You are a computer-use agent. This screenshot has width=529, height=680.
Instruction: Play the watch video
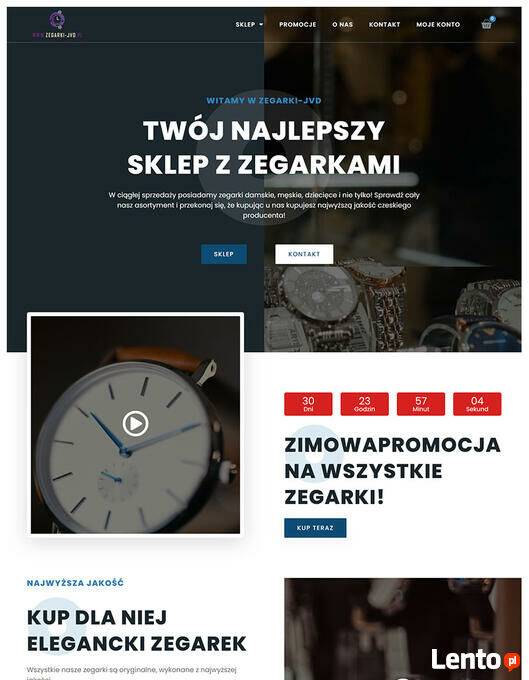point(135,423)
